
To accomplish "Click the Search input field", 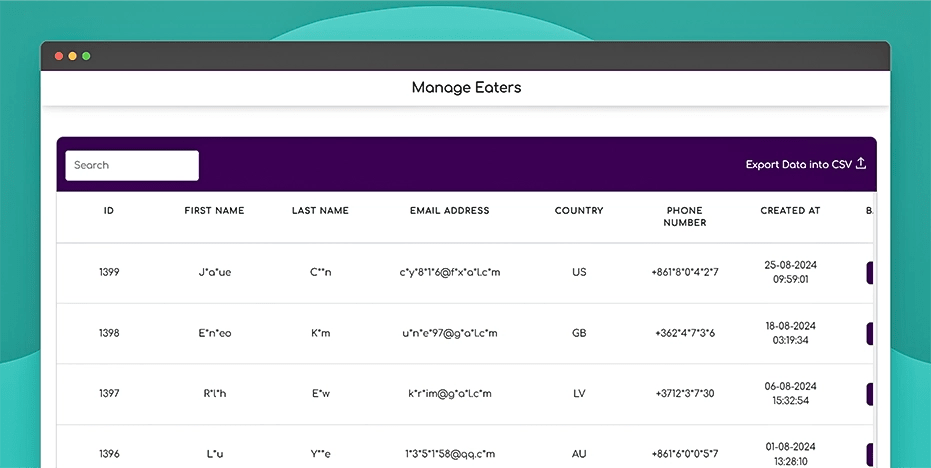I will (132, 165).
